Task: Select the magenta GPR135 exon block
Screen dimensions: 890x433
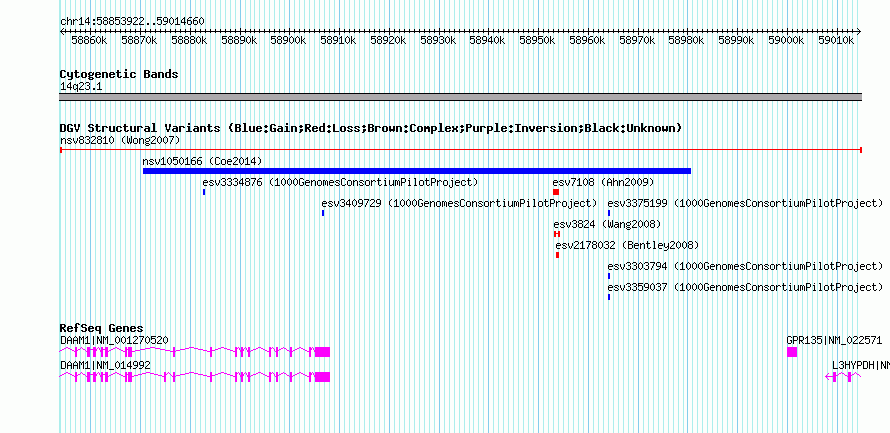Action: tap(792, 352)
